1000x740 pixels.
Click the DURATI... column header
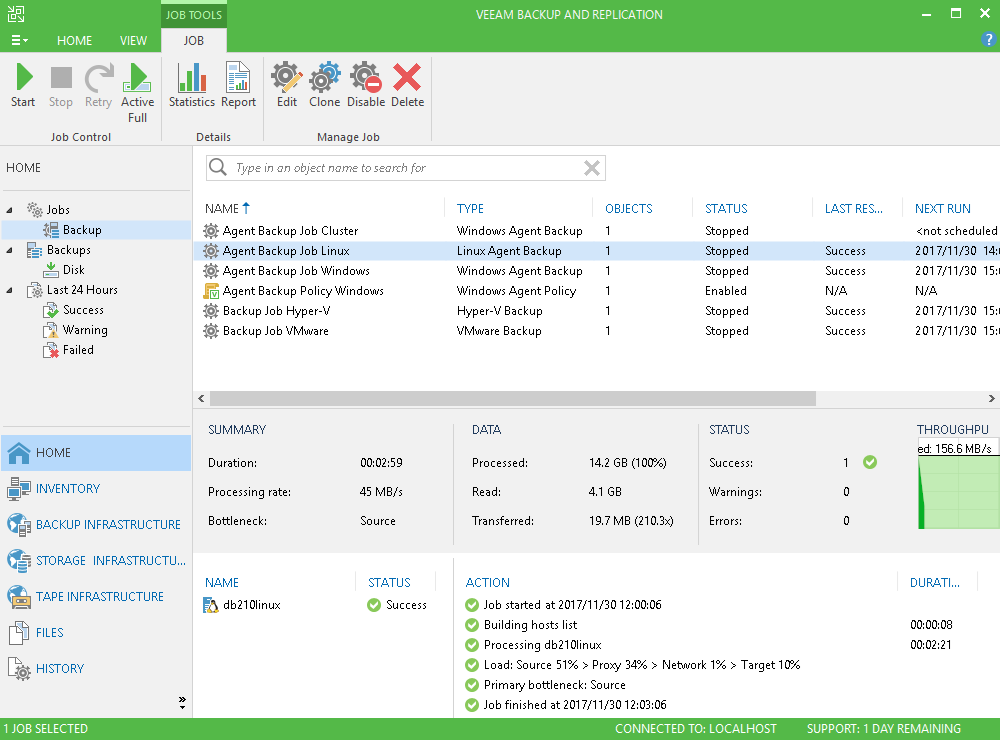tap(934, 582)
